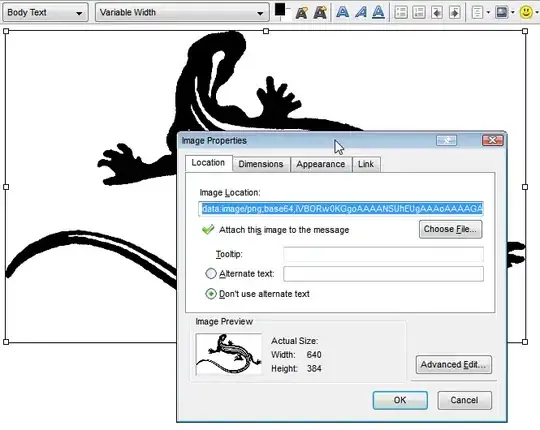Click the lizard Image Preview thumbnail
Screen dimensions: 540x430
tap(229, 354)
